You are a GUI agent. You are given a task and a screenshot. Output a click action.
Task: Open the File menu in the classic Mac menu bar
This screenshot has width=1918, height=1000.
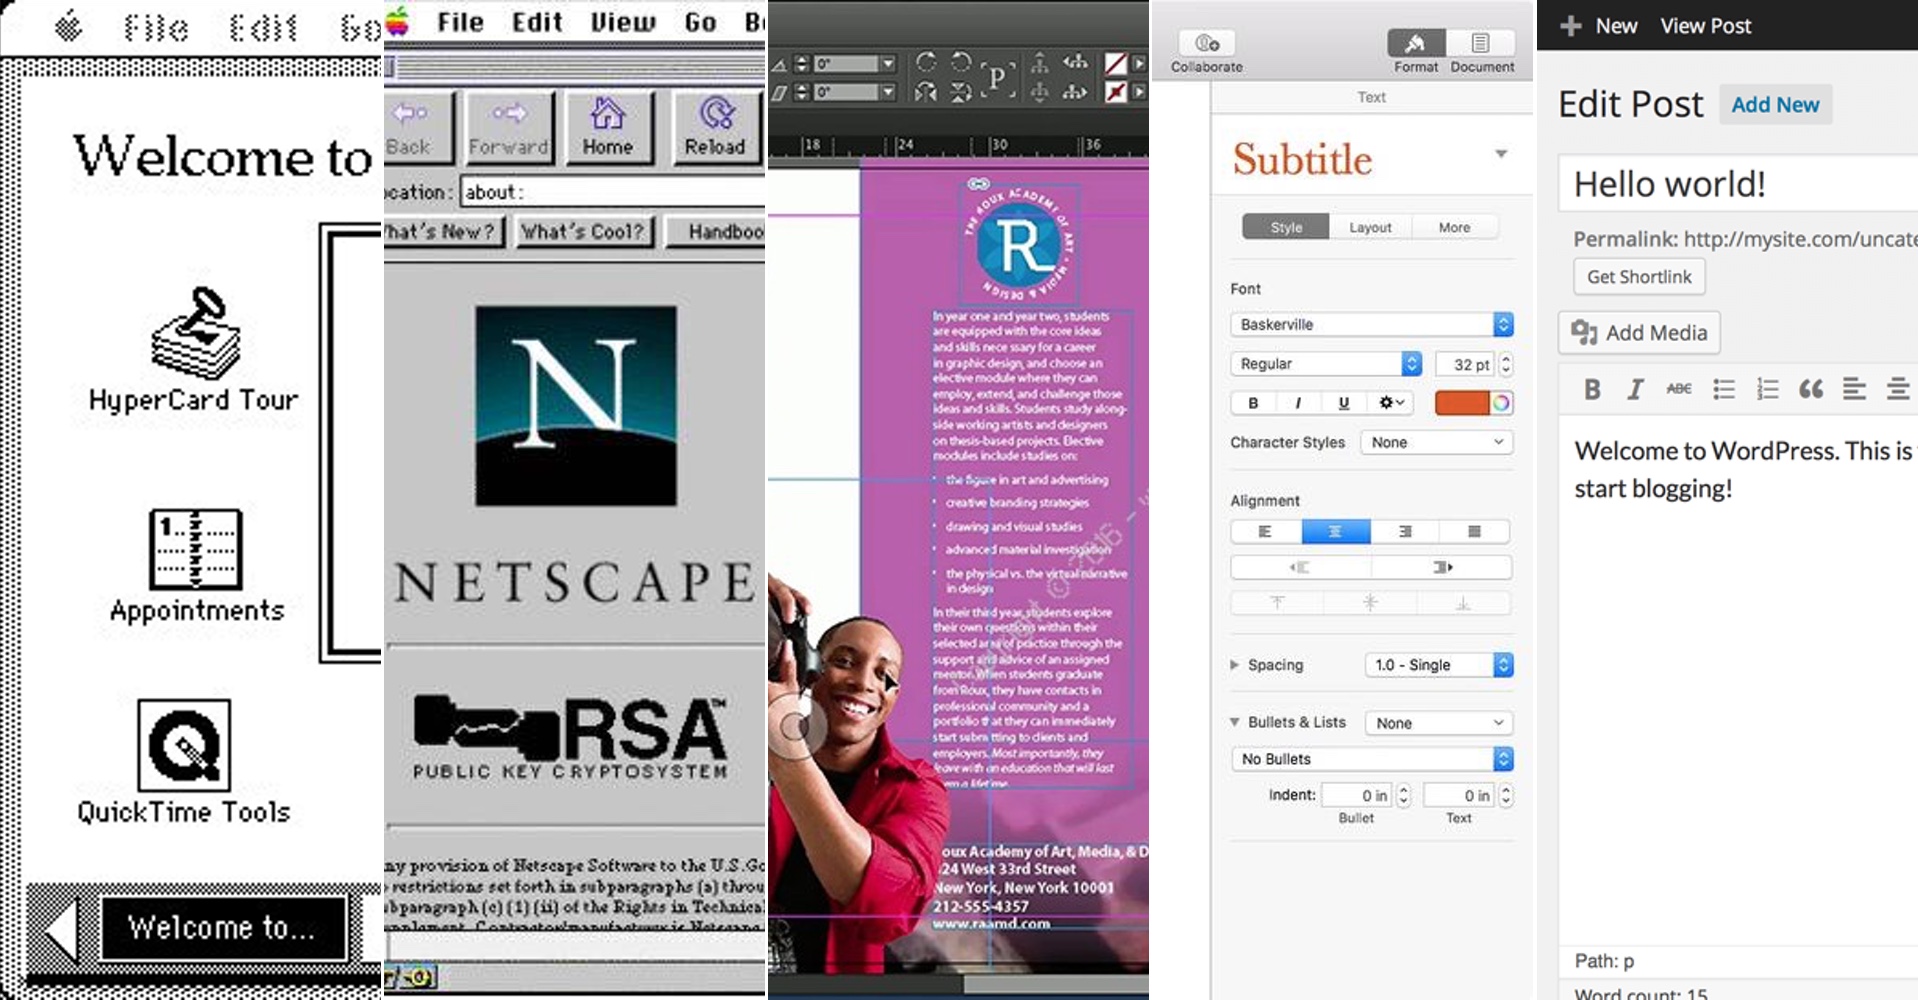[x=152, y=25]
